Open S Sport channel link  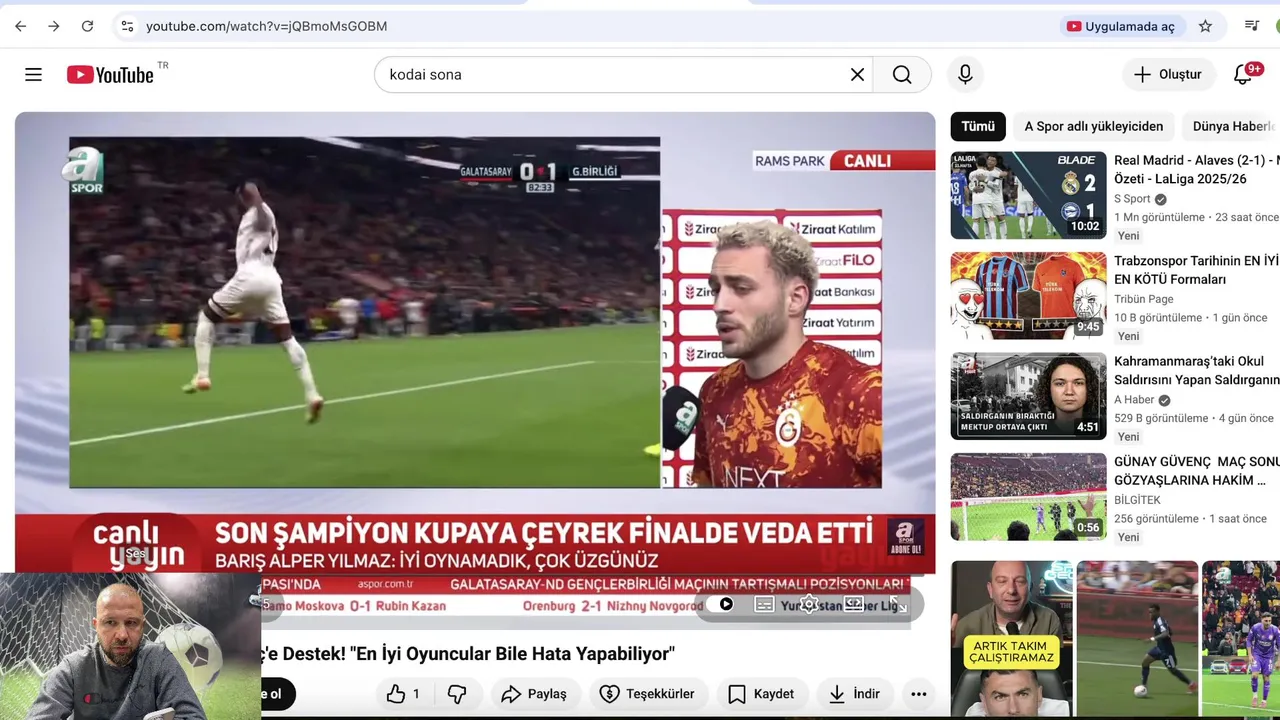click(x=1132, y=199)
